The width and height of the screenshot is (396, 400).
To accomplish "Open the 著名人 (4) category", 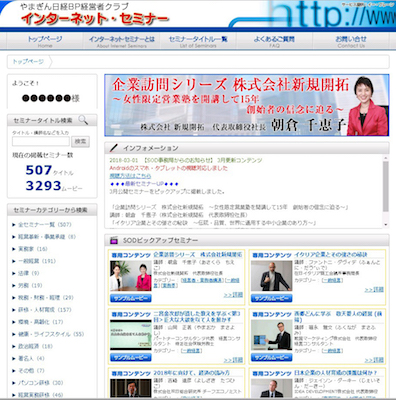I will click(31, 358).
